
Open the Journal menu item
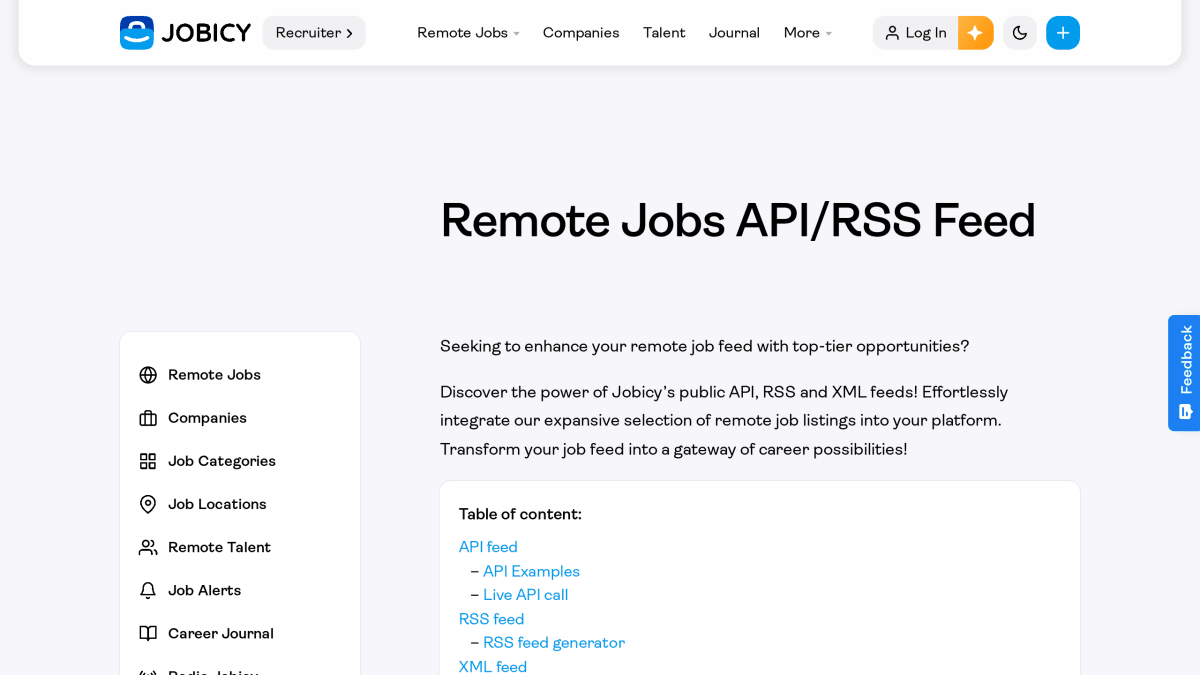734,33
